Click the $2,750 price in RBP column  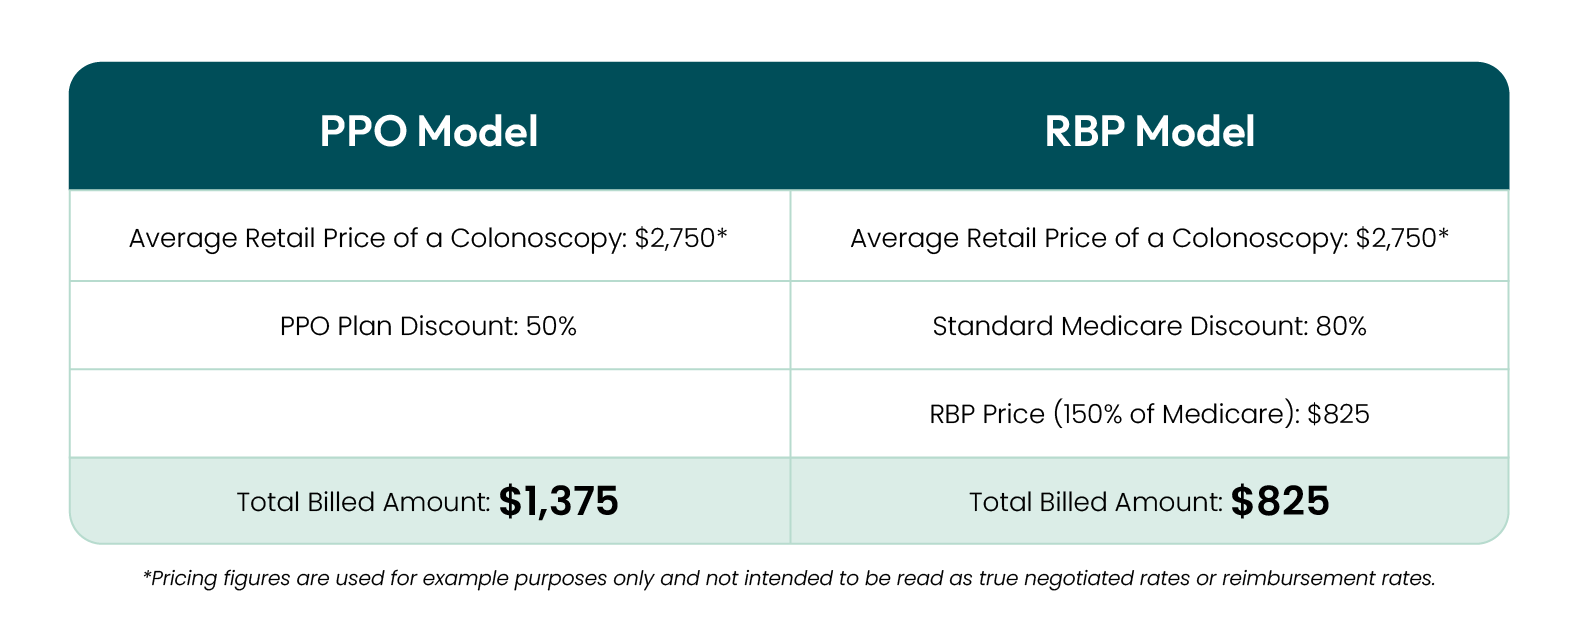(x=1396, y=238)
